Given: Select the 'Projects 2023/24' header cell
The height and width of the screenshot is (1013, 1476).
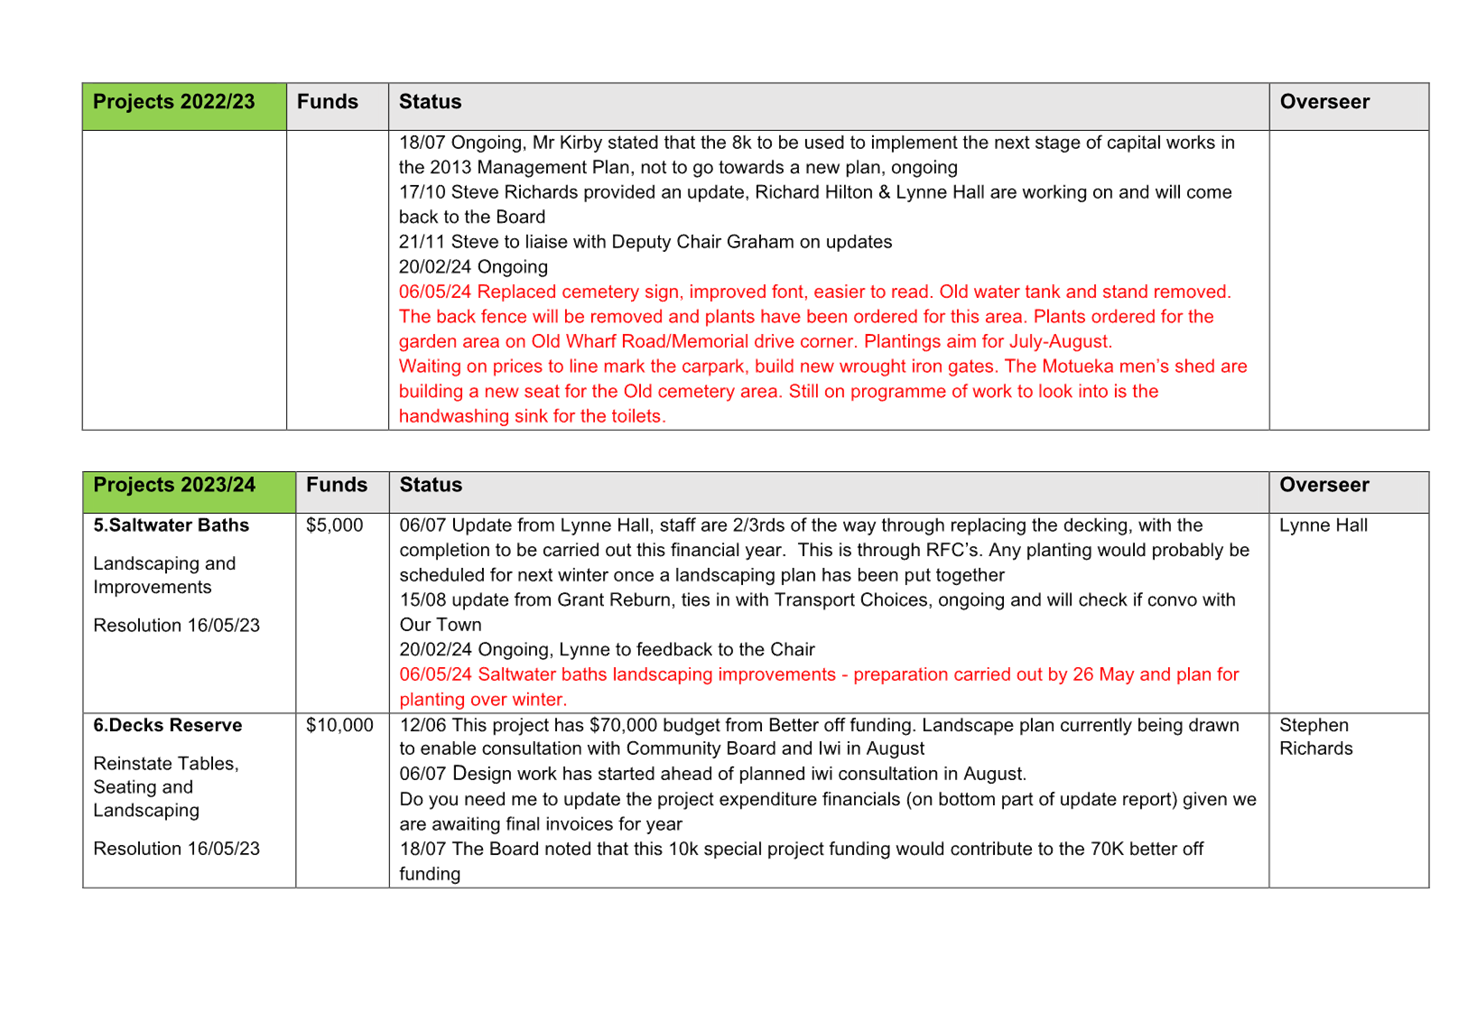Looking at the screenshot, I should [x=189, y=492].
